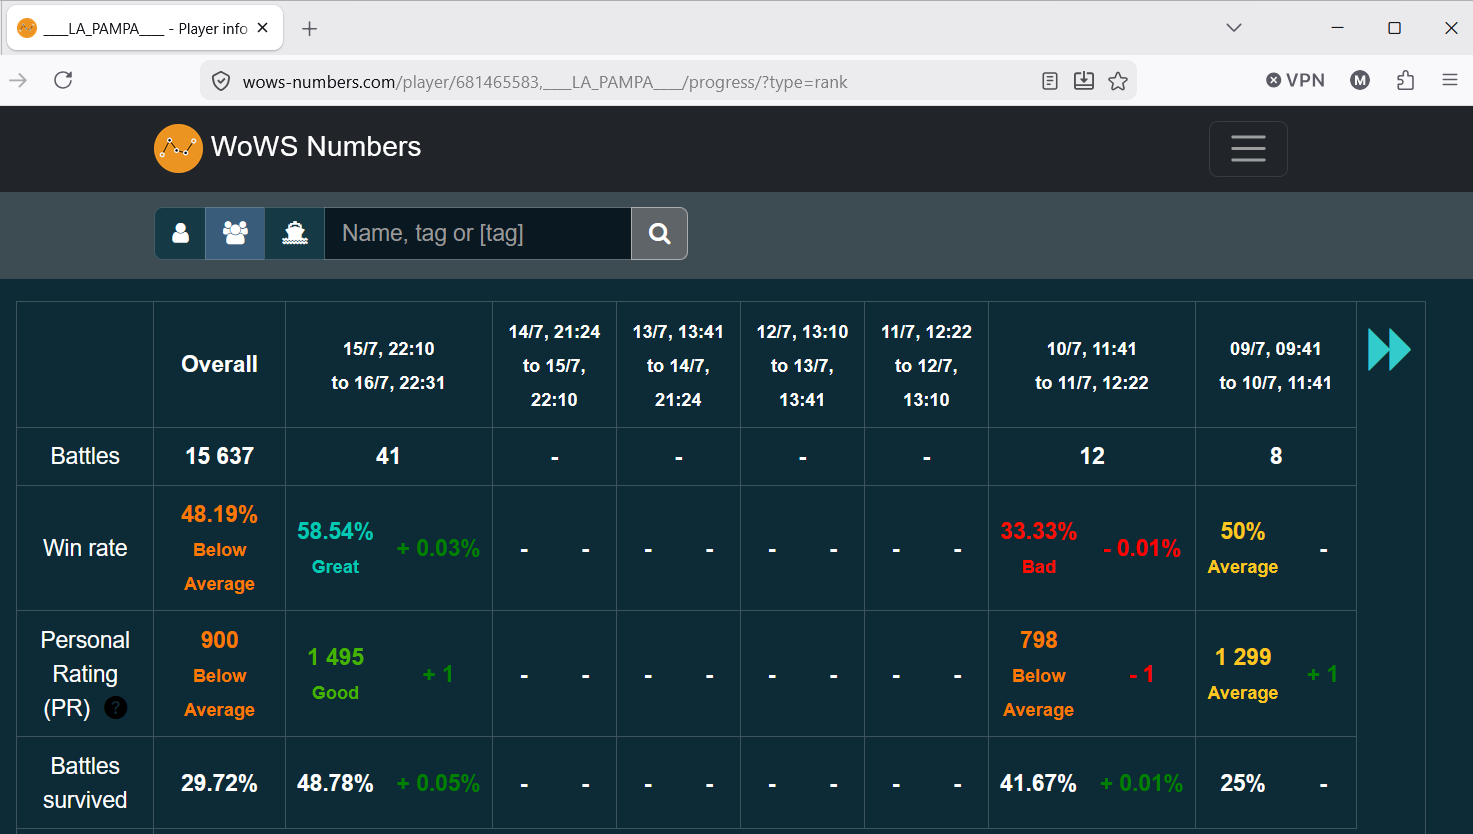Reload the current page
Screen dimensions: 1473x834
pyautogui.click(x=63, y=80)
